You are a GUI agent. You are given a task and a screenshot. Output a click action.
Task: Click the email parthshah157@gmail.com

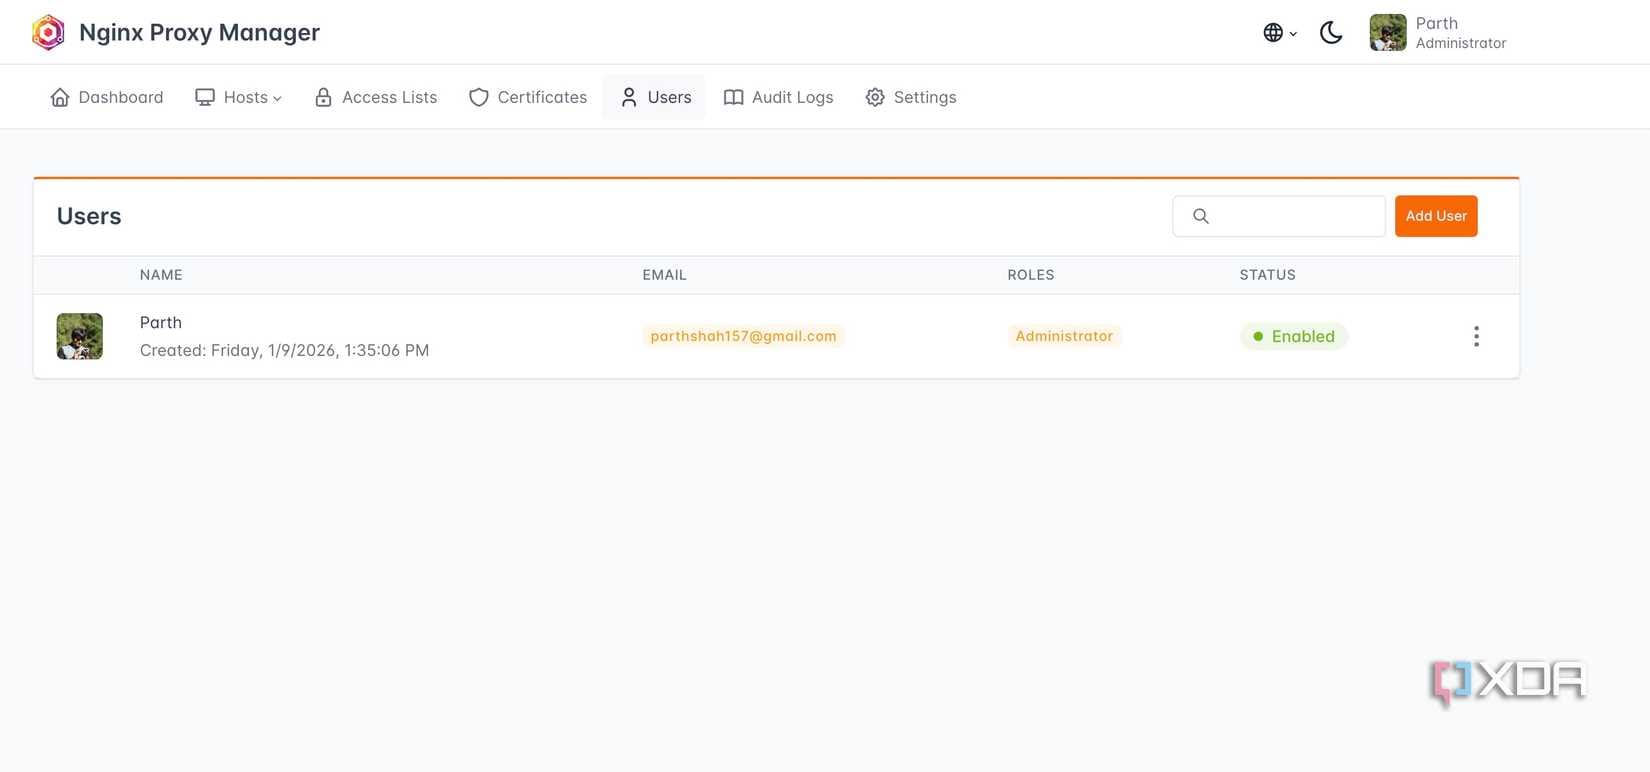tap(743, 336)
